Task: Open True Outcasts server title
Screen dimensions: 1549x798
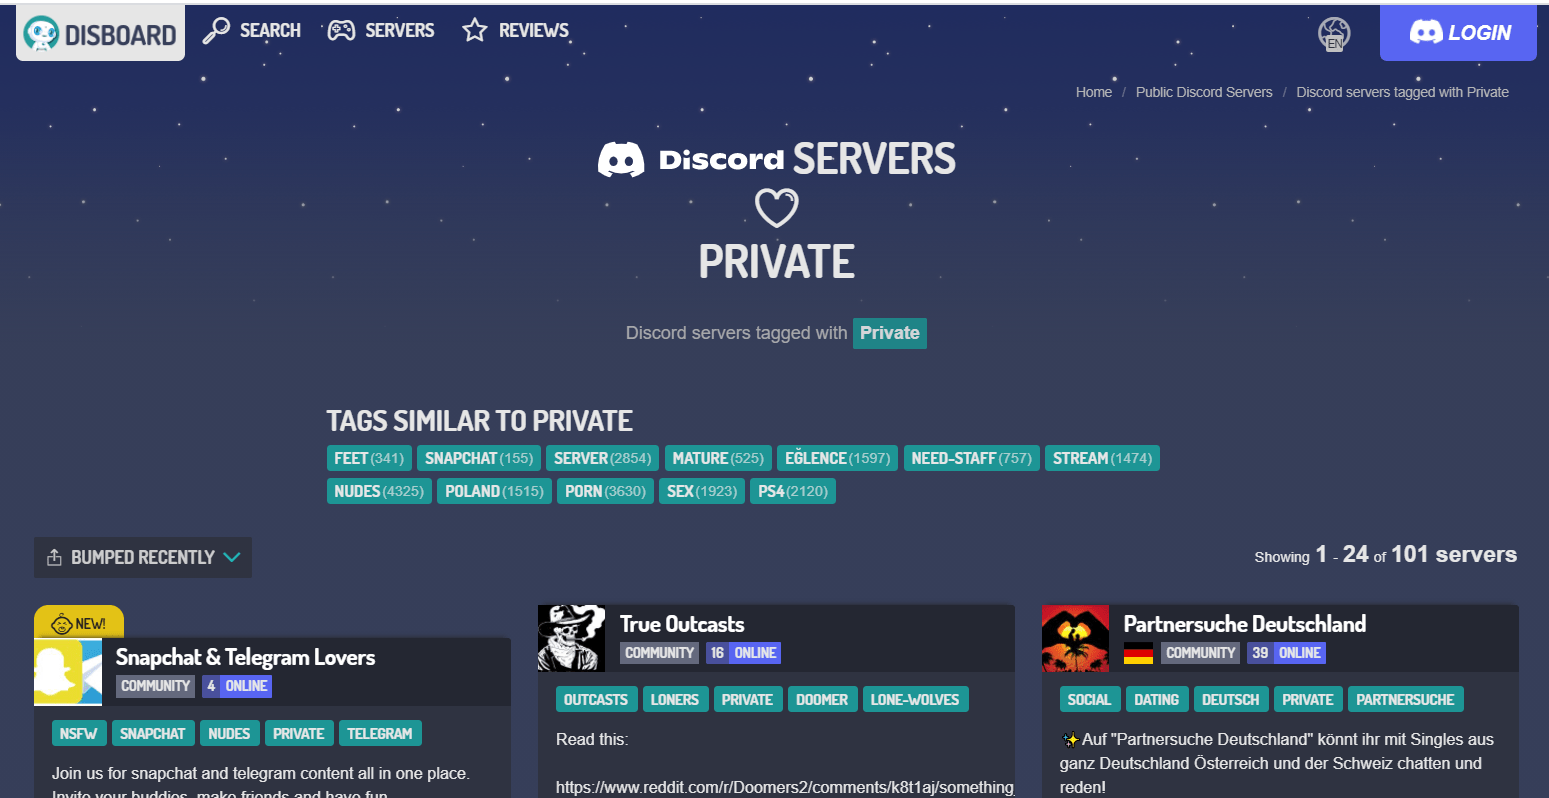Action: tap(682, 624)
